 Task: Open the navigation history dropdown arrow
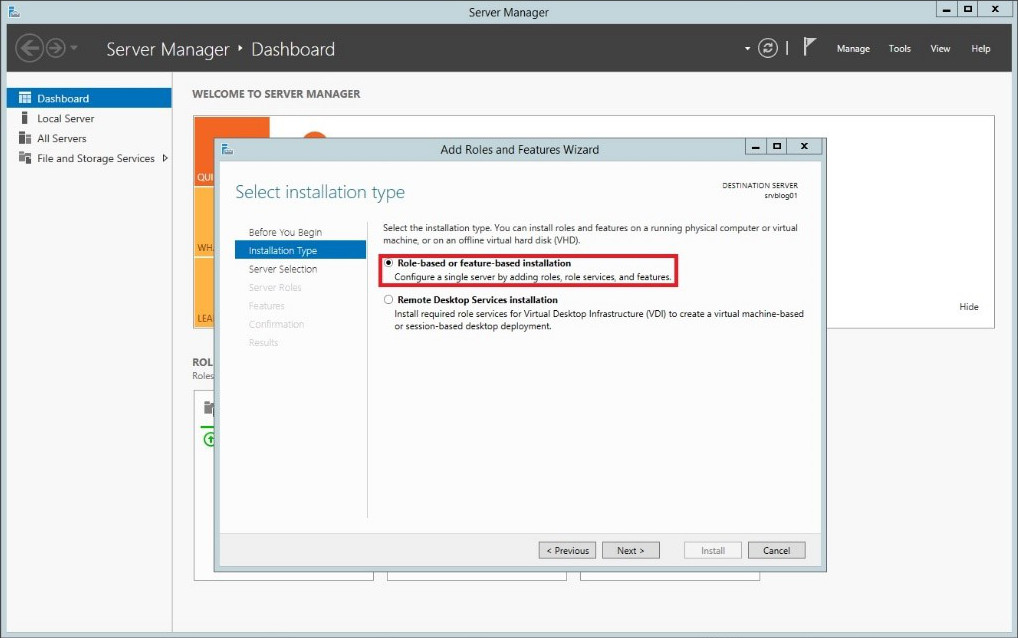point(73,47)
